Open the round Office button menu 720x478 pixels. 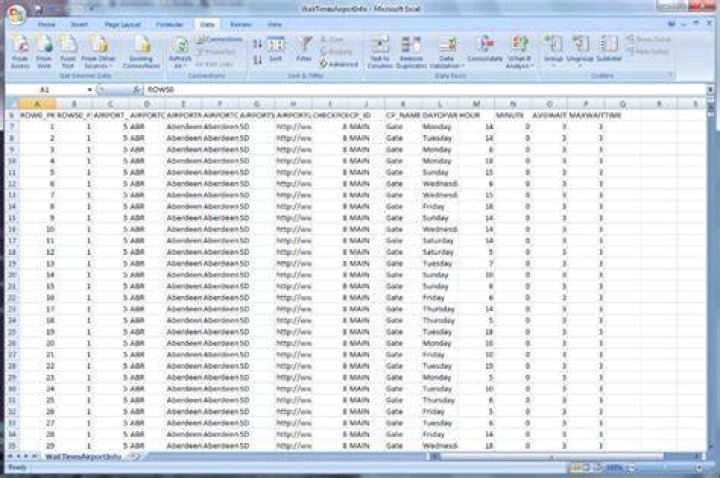coord(17,14)
